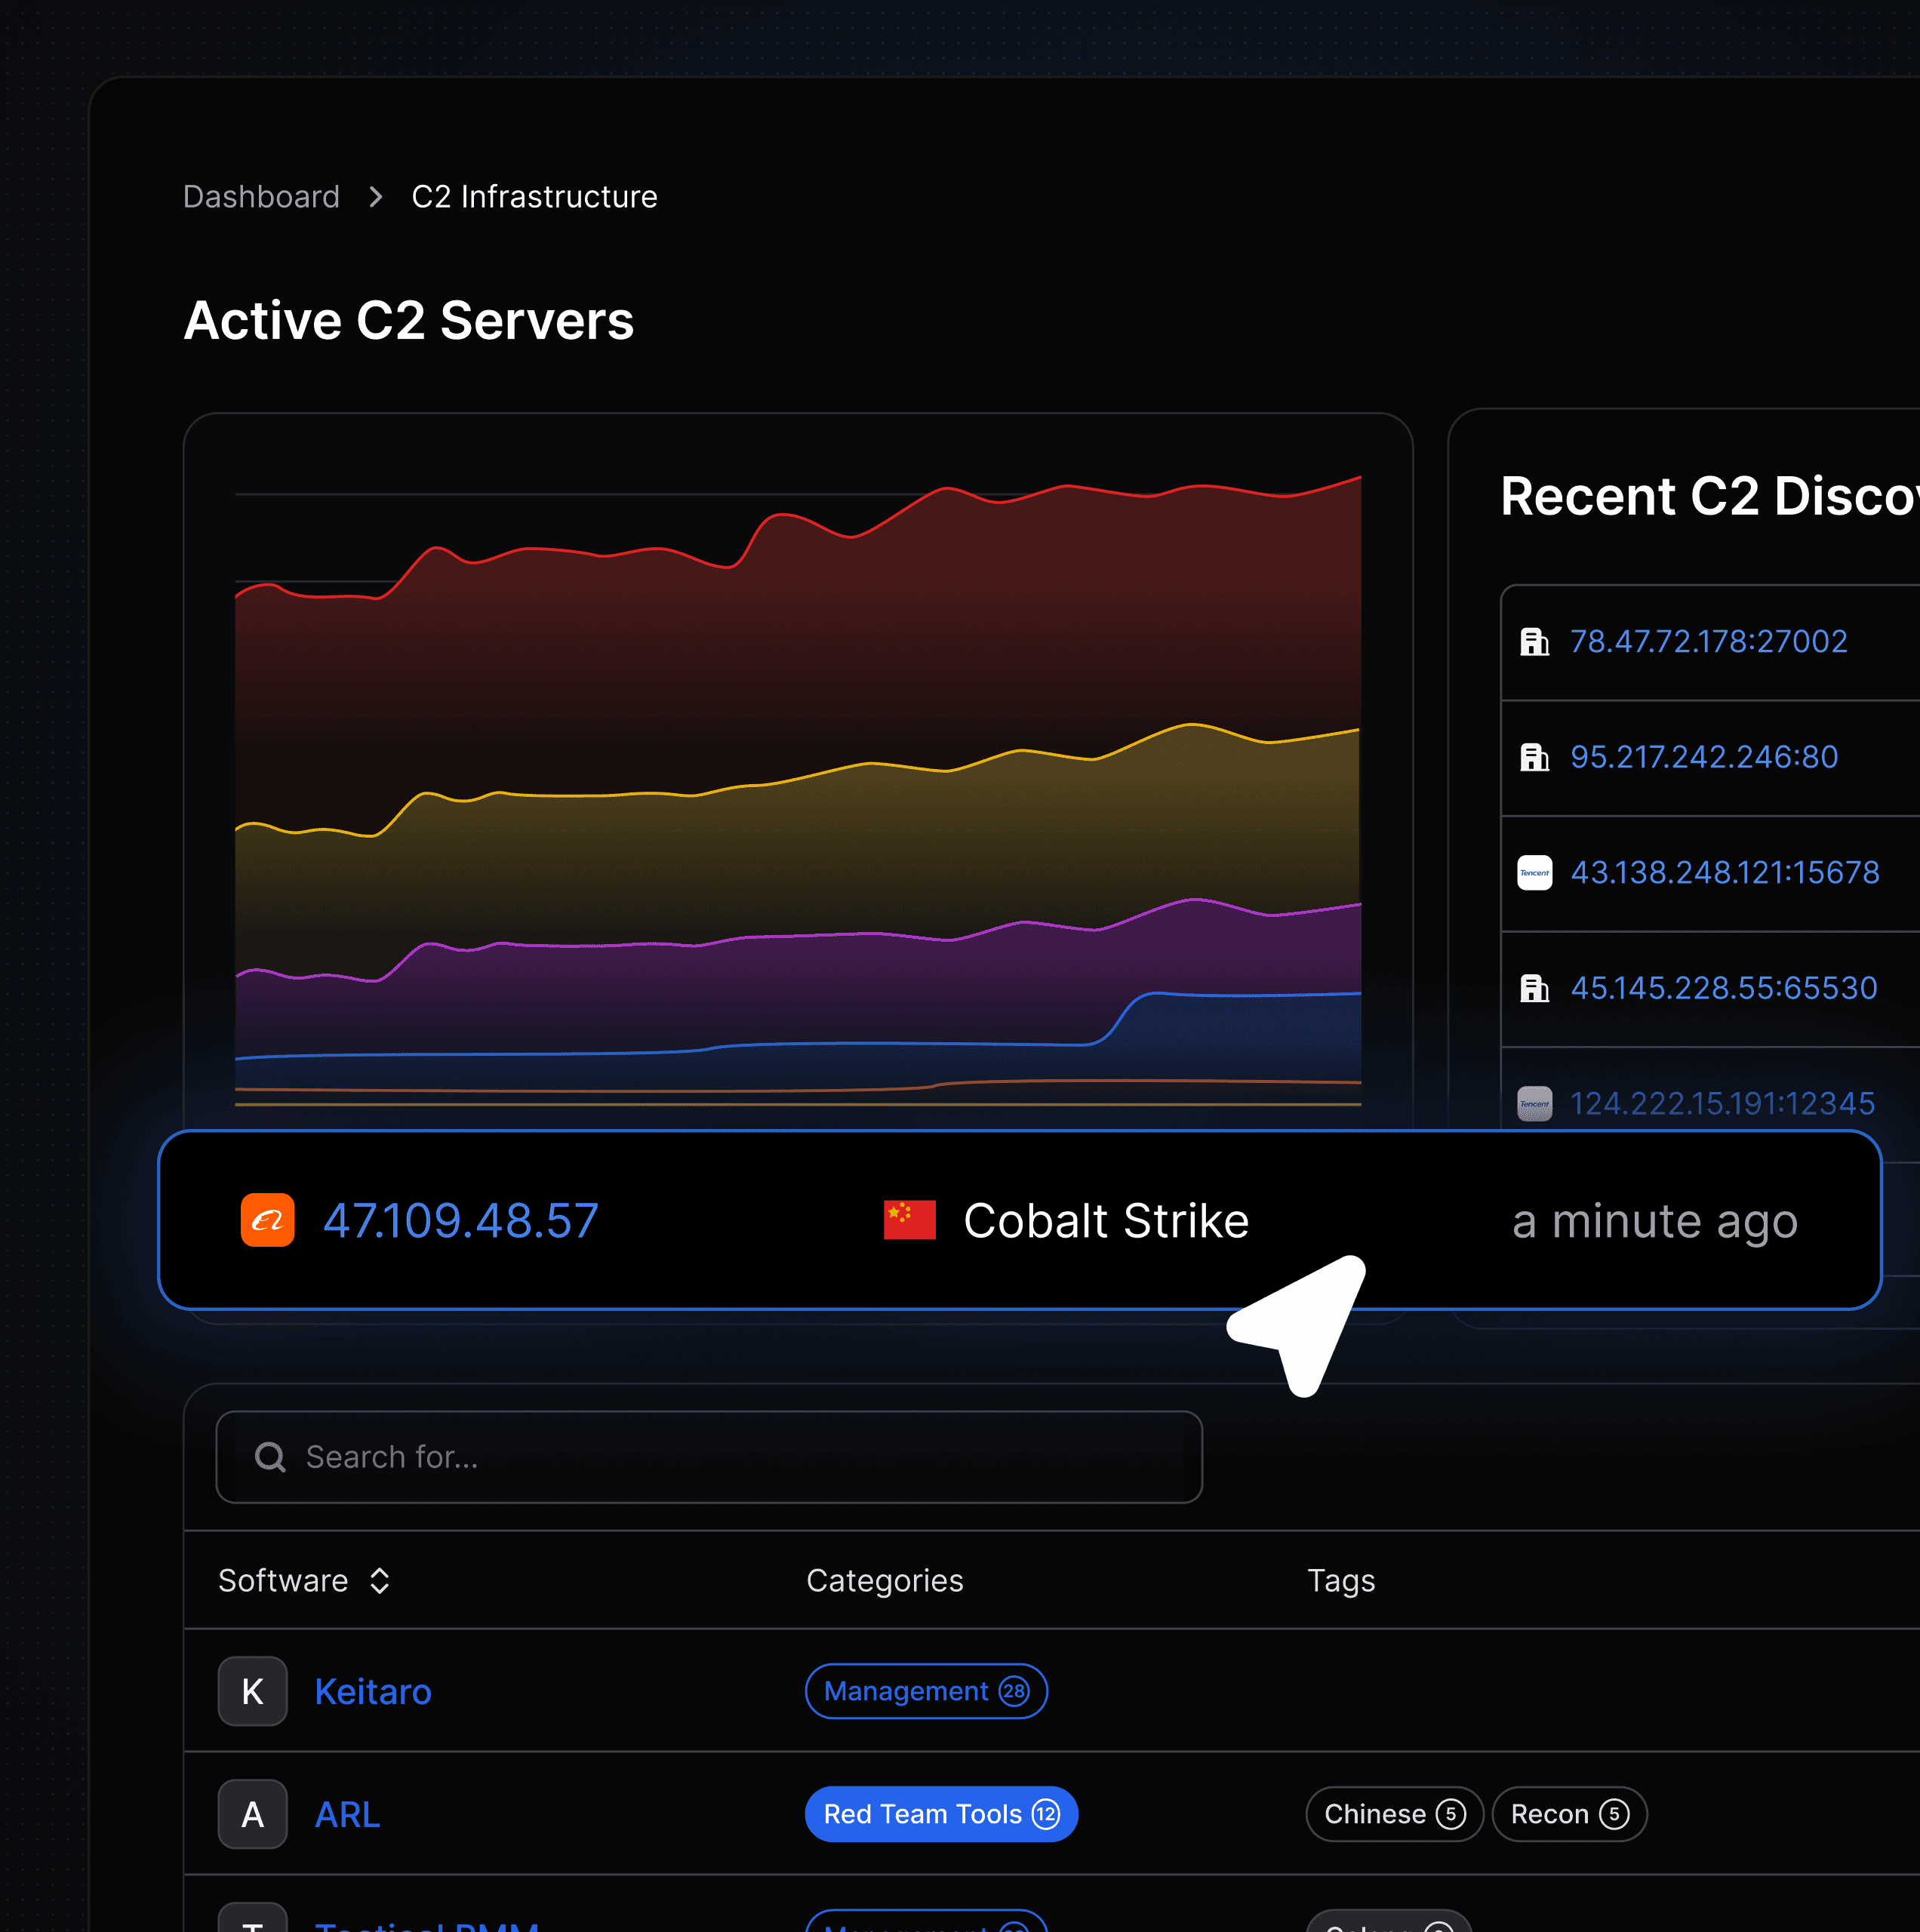Image resolution: width=1920 pixels, height=1932 pixels.
Task: Open the Keitaro software link
Action: 373,1691
